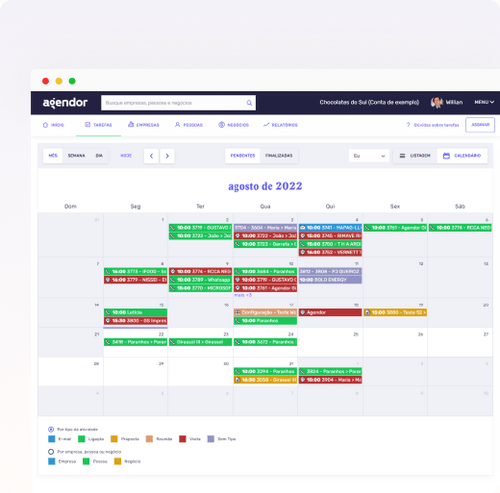
Task: Click the Ligação green color swatch
Action: pos(81,439)
